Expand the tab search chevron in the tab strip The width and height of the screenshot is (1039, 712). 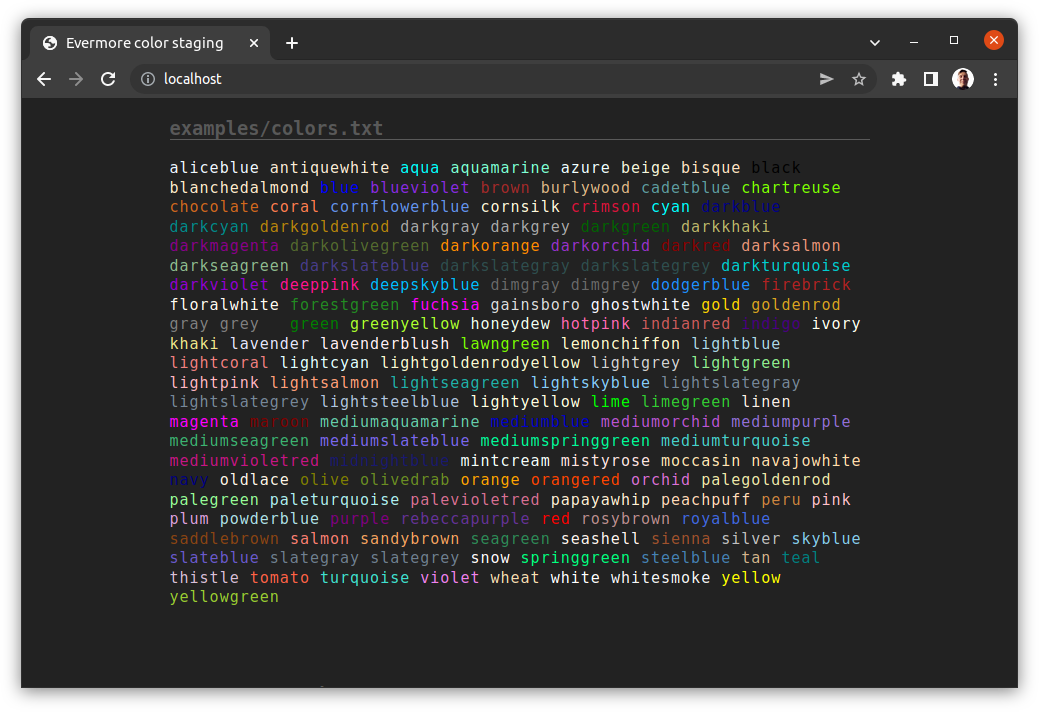point(875,42)
